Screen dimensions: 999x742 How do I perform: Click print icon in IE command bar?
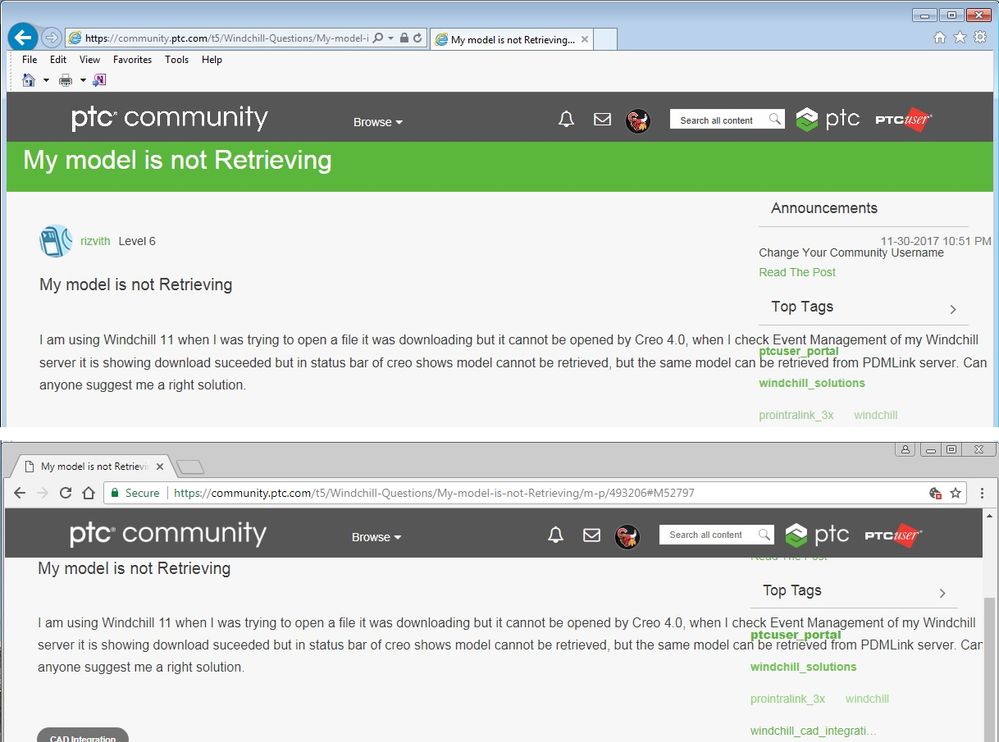(x=65, y=80)
